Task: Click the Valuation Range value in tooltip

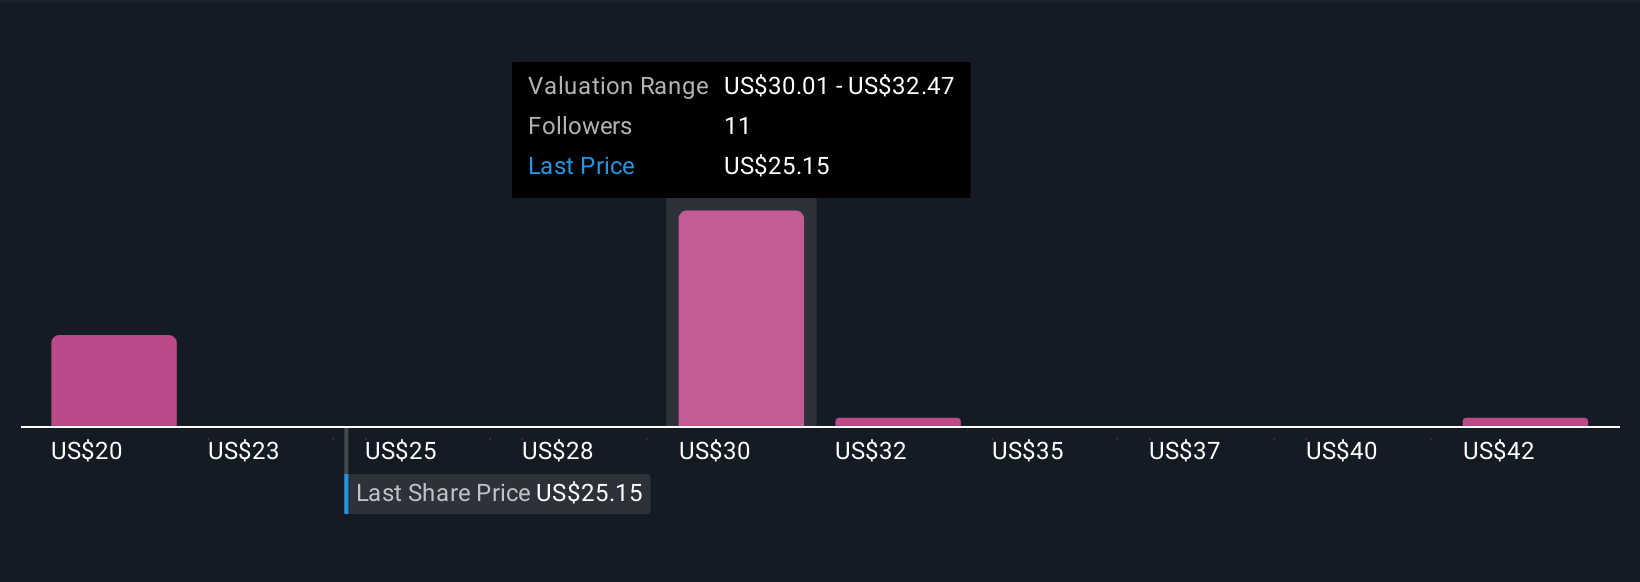Action: pos(839,86)
